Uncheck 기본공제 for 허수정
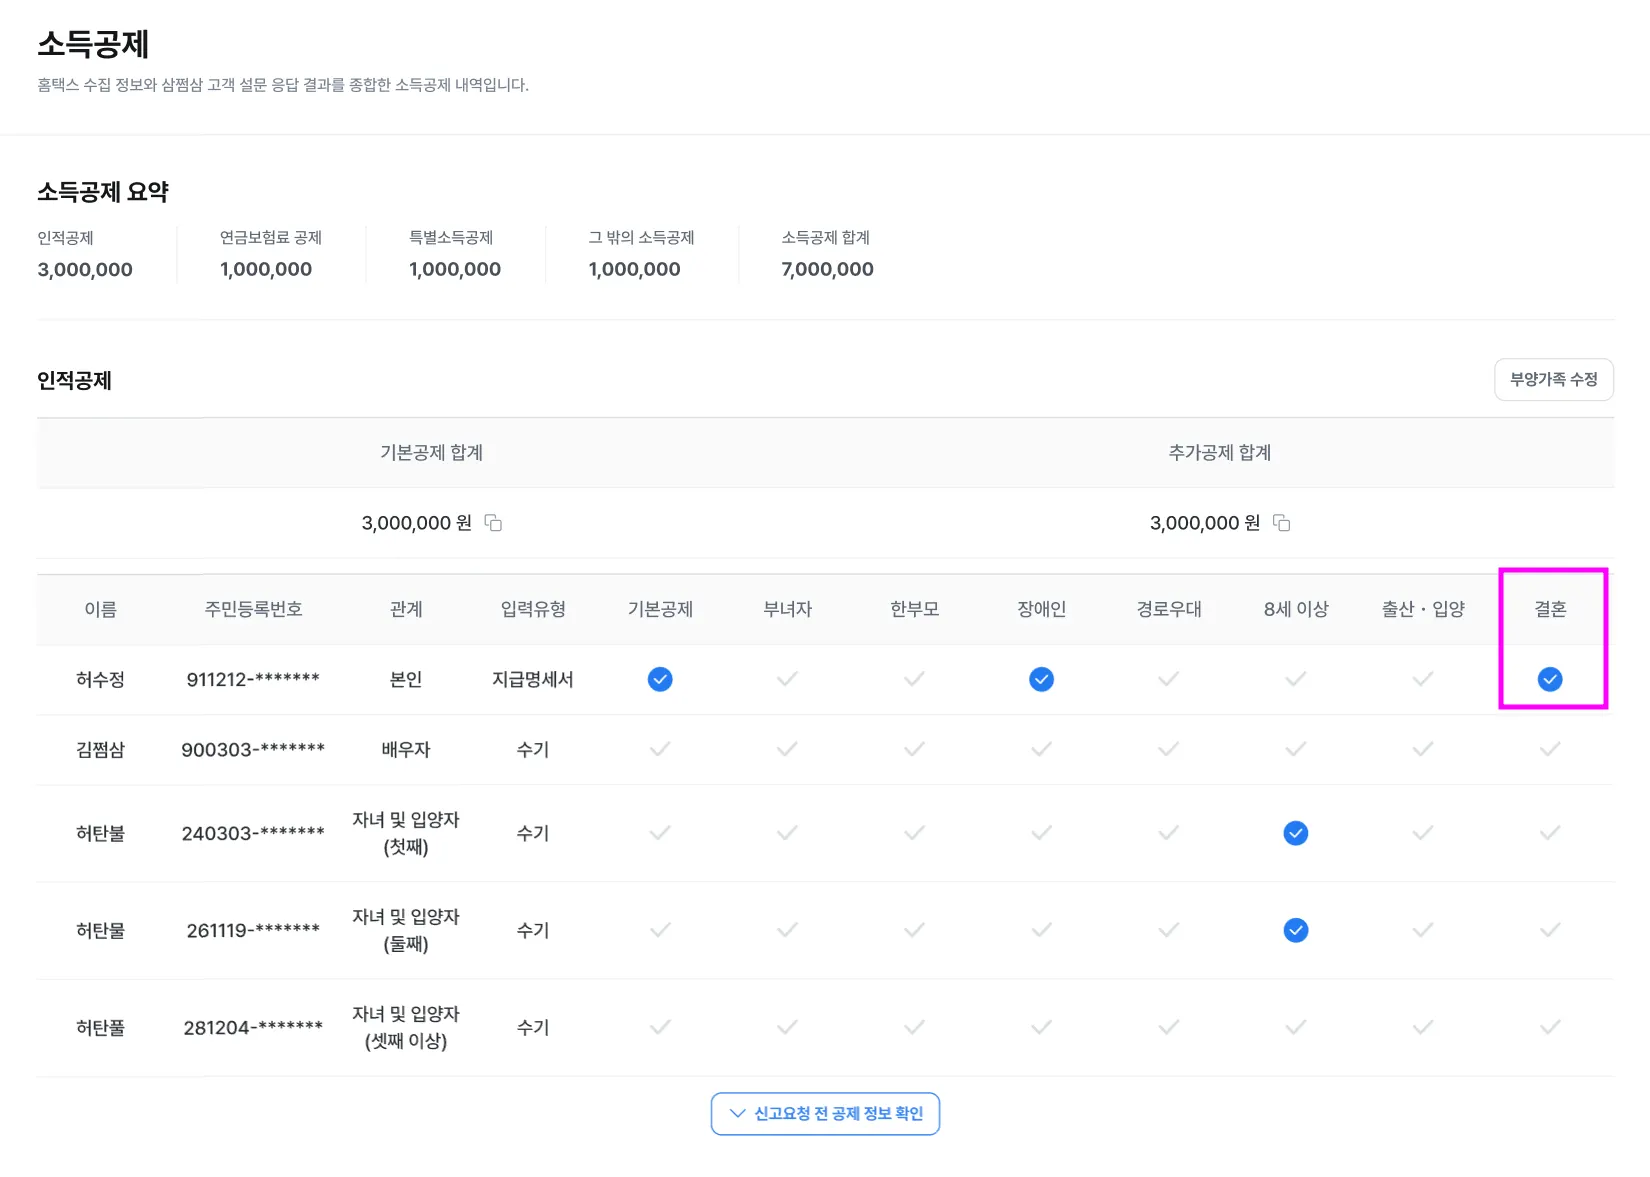This screenshot has height=1177, width=1650. pyautogui.click(x=660, y=680)
